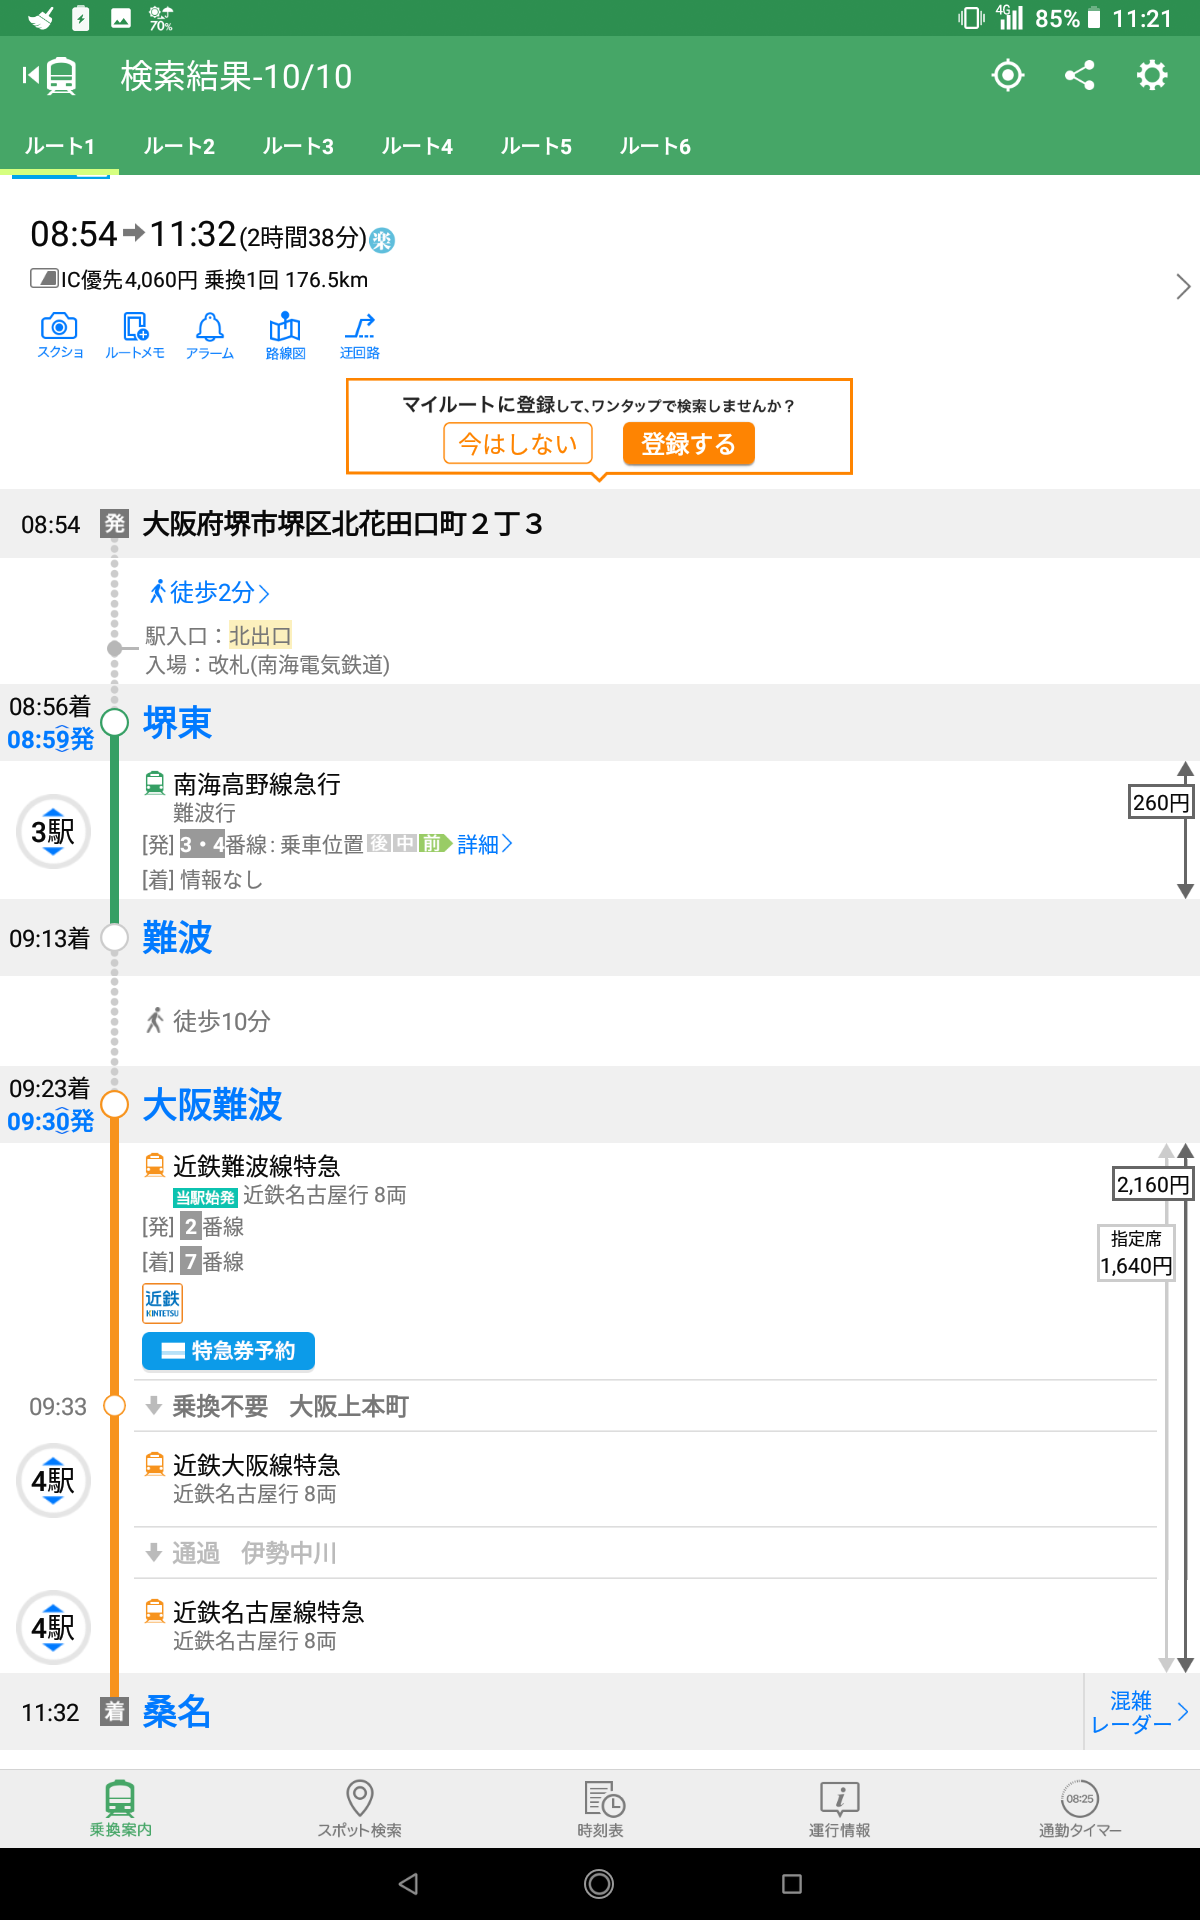This screenshot has width=1200, height=1920.
Task: Open the 路線図 route map icon
Action: [x=285, y=336]
